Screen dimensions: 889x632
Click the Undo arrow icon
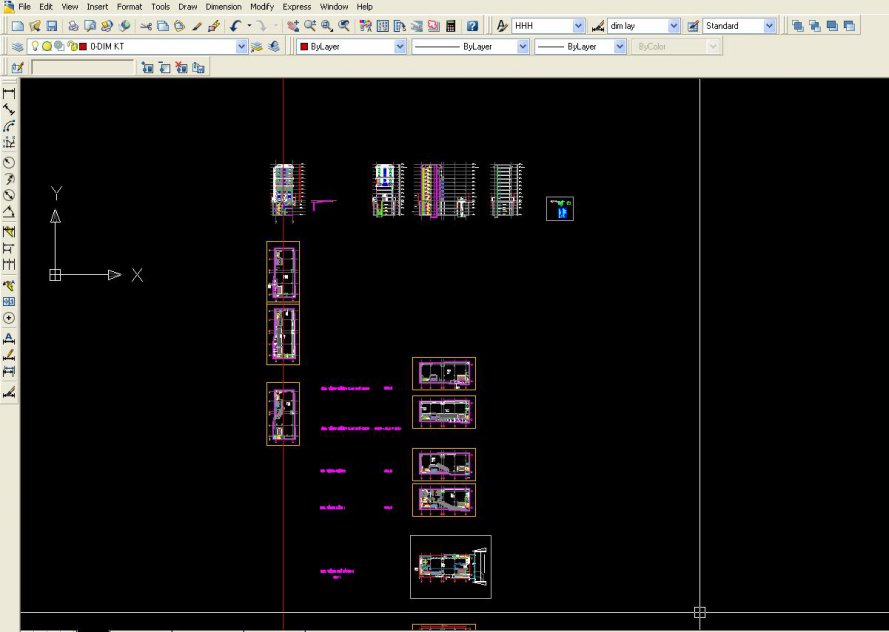click(236, 26)
